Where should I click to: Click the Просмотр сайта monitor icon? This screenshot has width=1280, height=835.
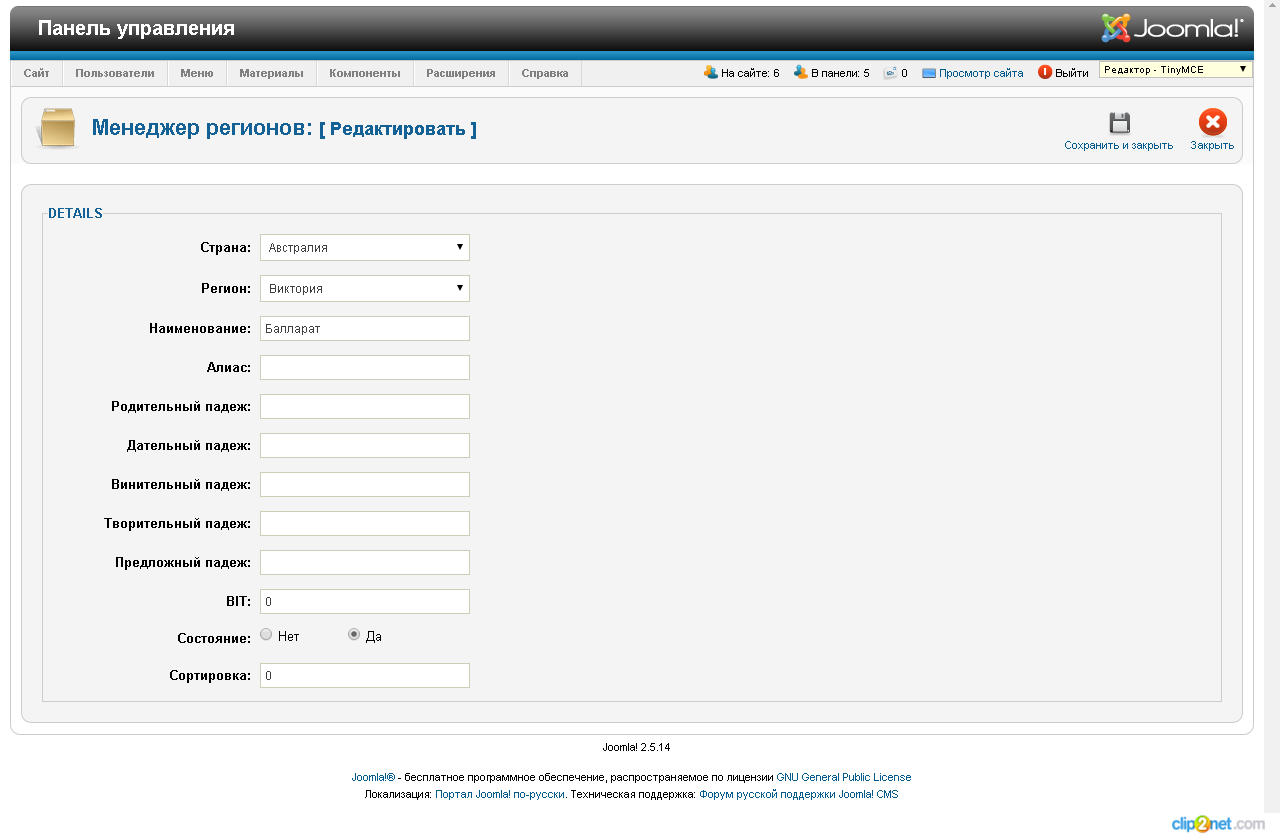[x=929, y=73]
